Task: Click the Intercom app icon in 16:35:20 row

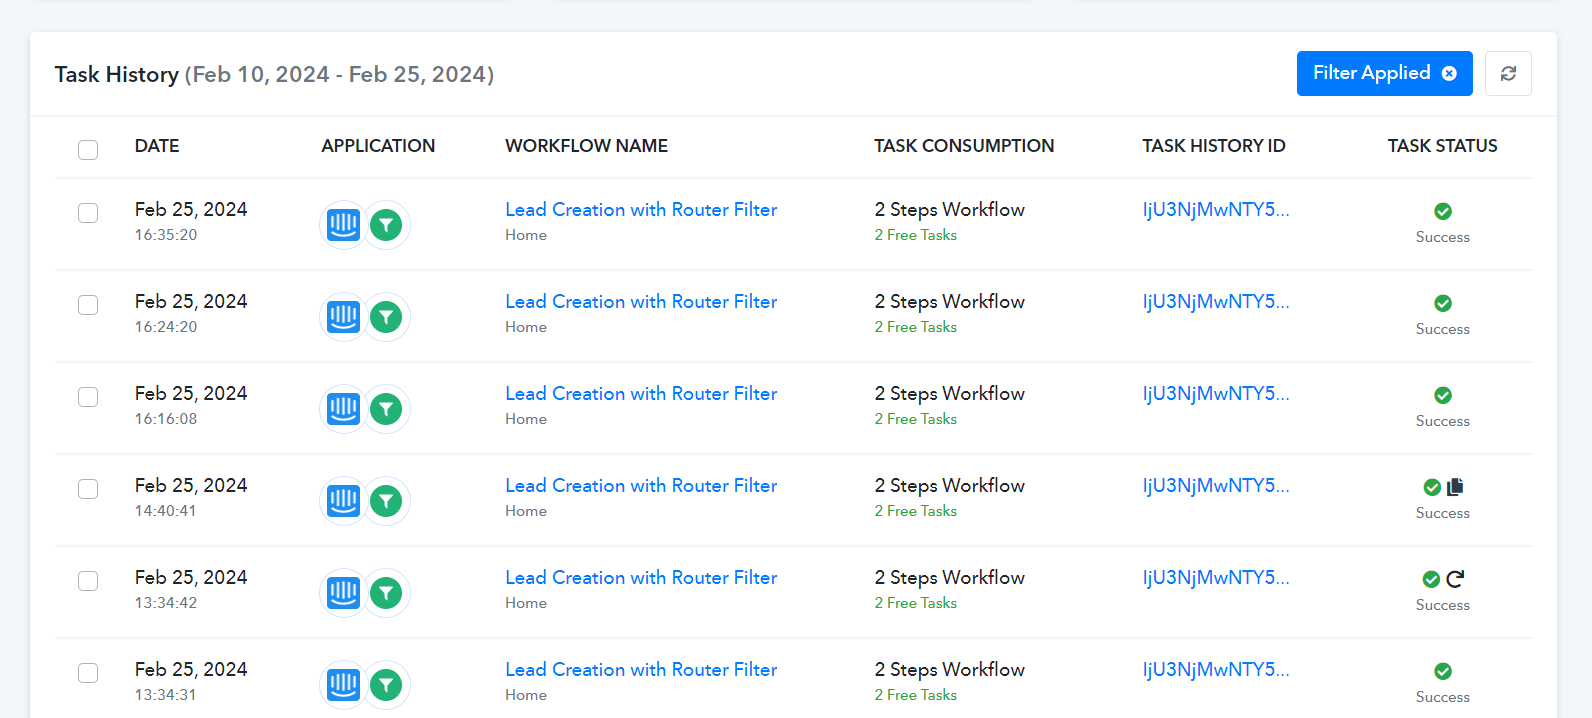Action: pyautogui.click(x=343, y=225)
